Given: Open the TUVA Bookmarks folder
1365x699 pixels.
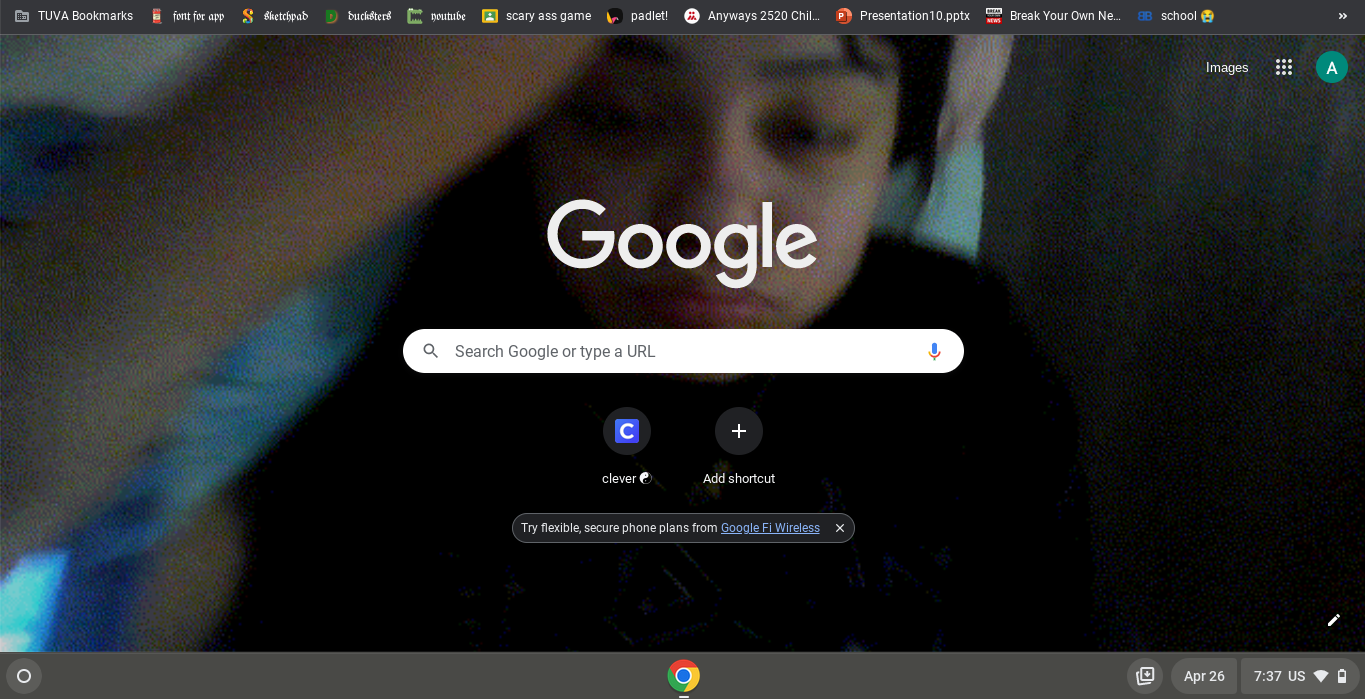Looking at the screenshot, I should [74, 16].
